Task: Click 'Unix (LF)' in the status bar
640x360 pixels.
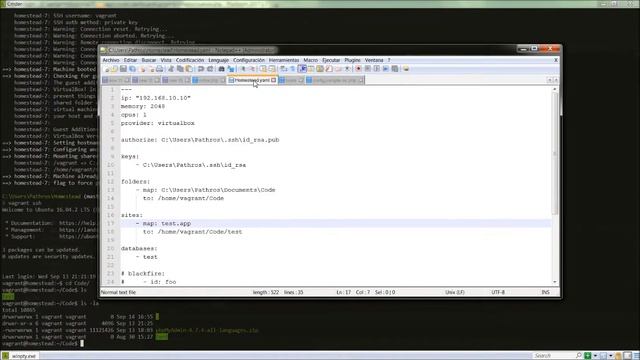Action: coord(455,292)
